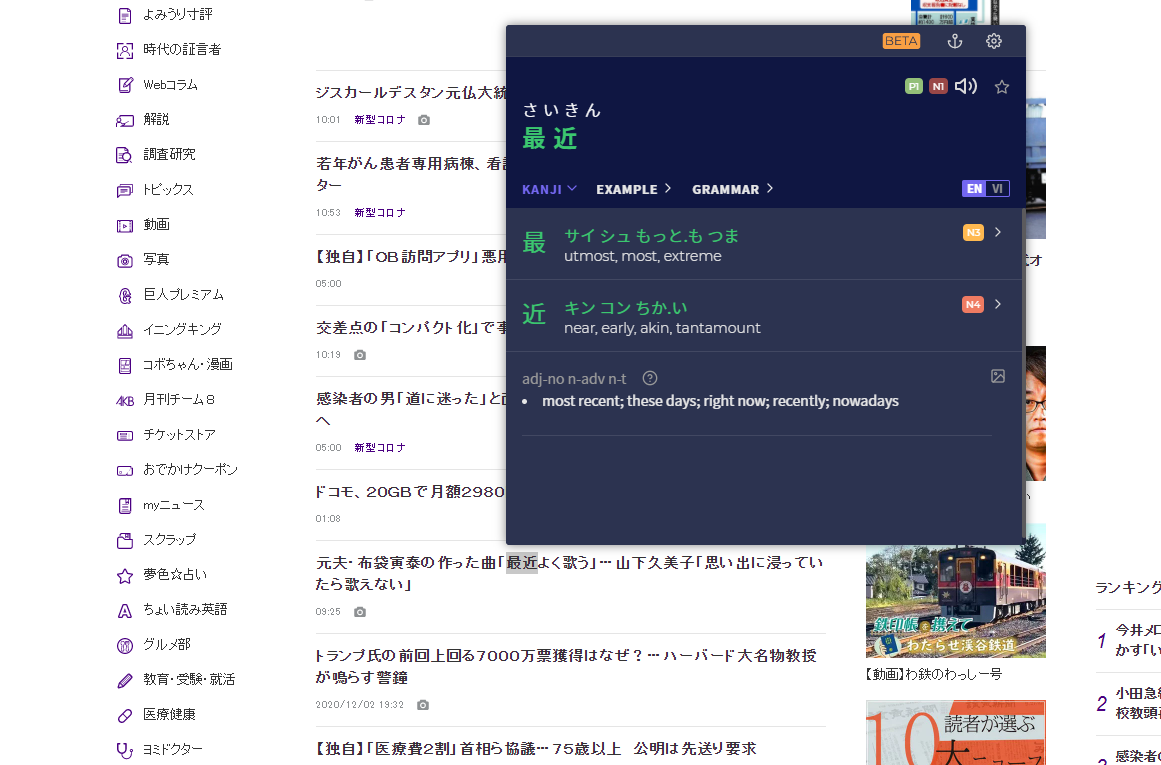Viewport: 1161px width, 765px height.
Task: Click the 読者が選ぶ10大ニュース thumbnail
Action: click(x=956, y=732)
